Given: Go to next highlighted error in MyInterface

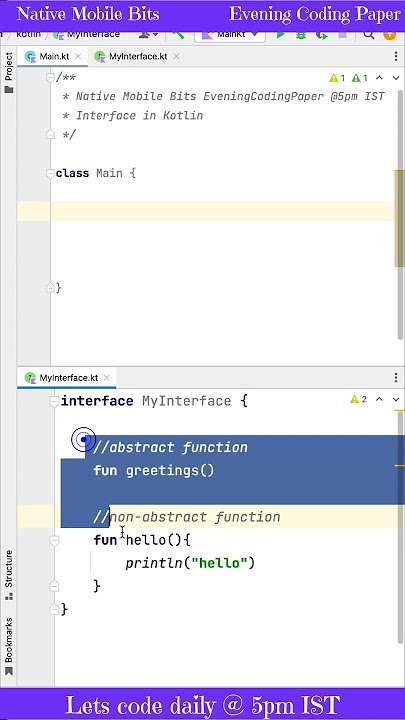Looking at the screenshot, I should [x=396, y=399].
